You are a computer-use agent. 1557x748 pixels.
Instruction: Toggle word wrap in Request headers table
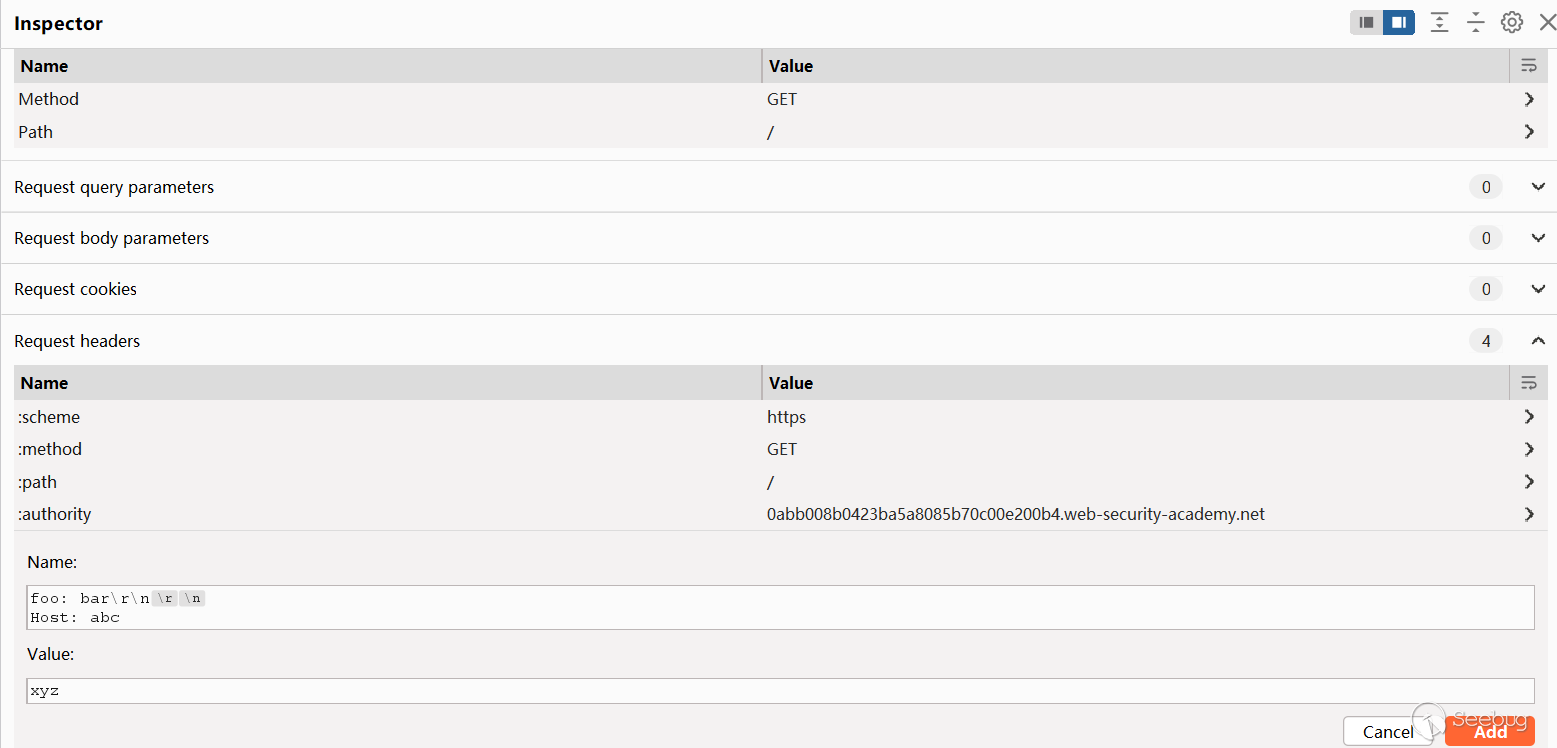click(x=1528, y=383)
